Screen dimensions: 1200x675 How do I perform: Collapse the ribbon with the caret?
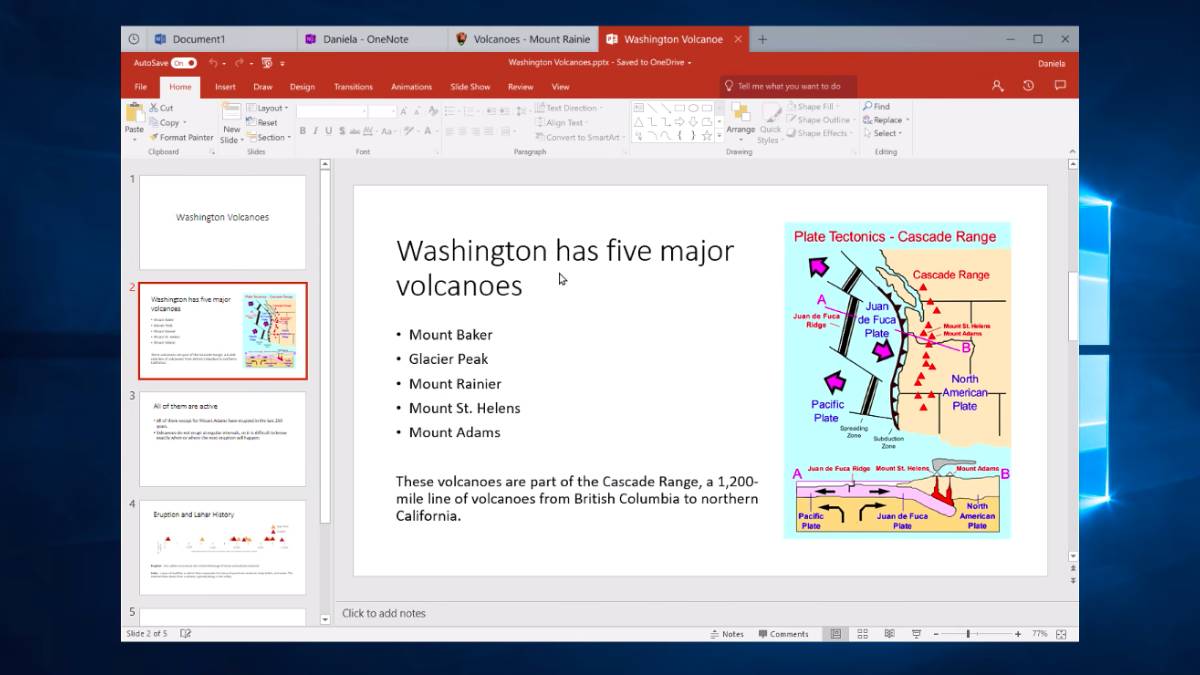click(x=1072, y=151)
